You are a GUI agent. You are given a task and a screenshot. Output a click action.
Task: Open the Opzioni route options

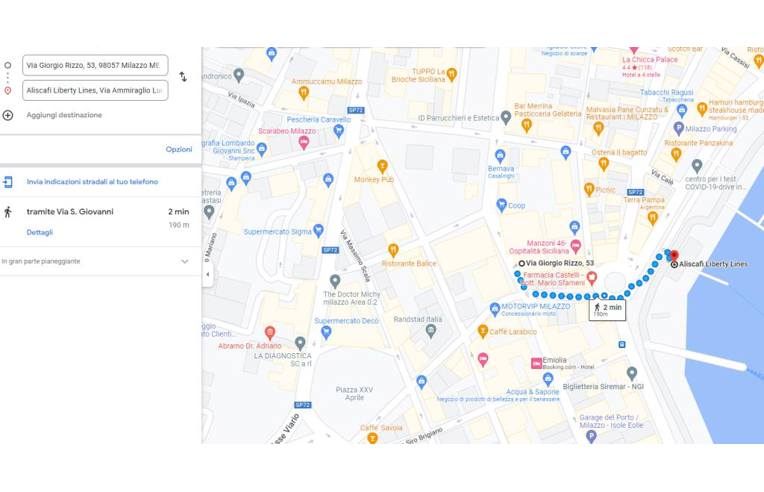click(179, 149)
